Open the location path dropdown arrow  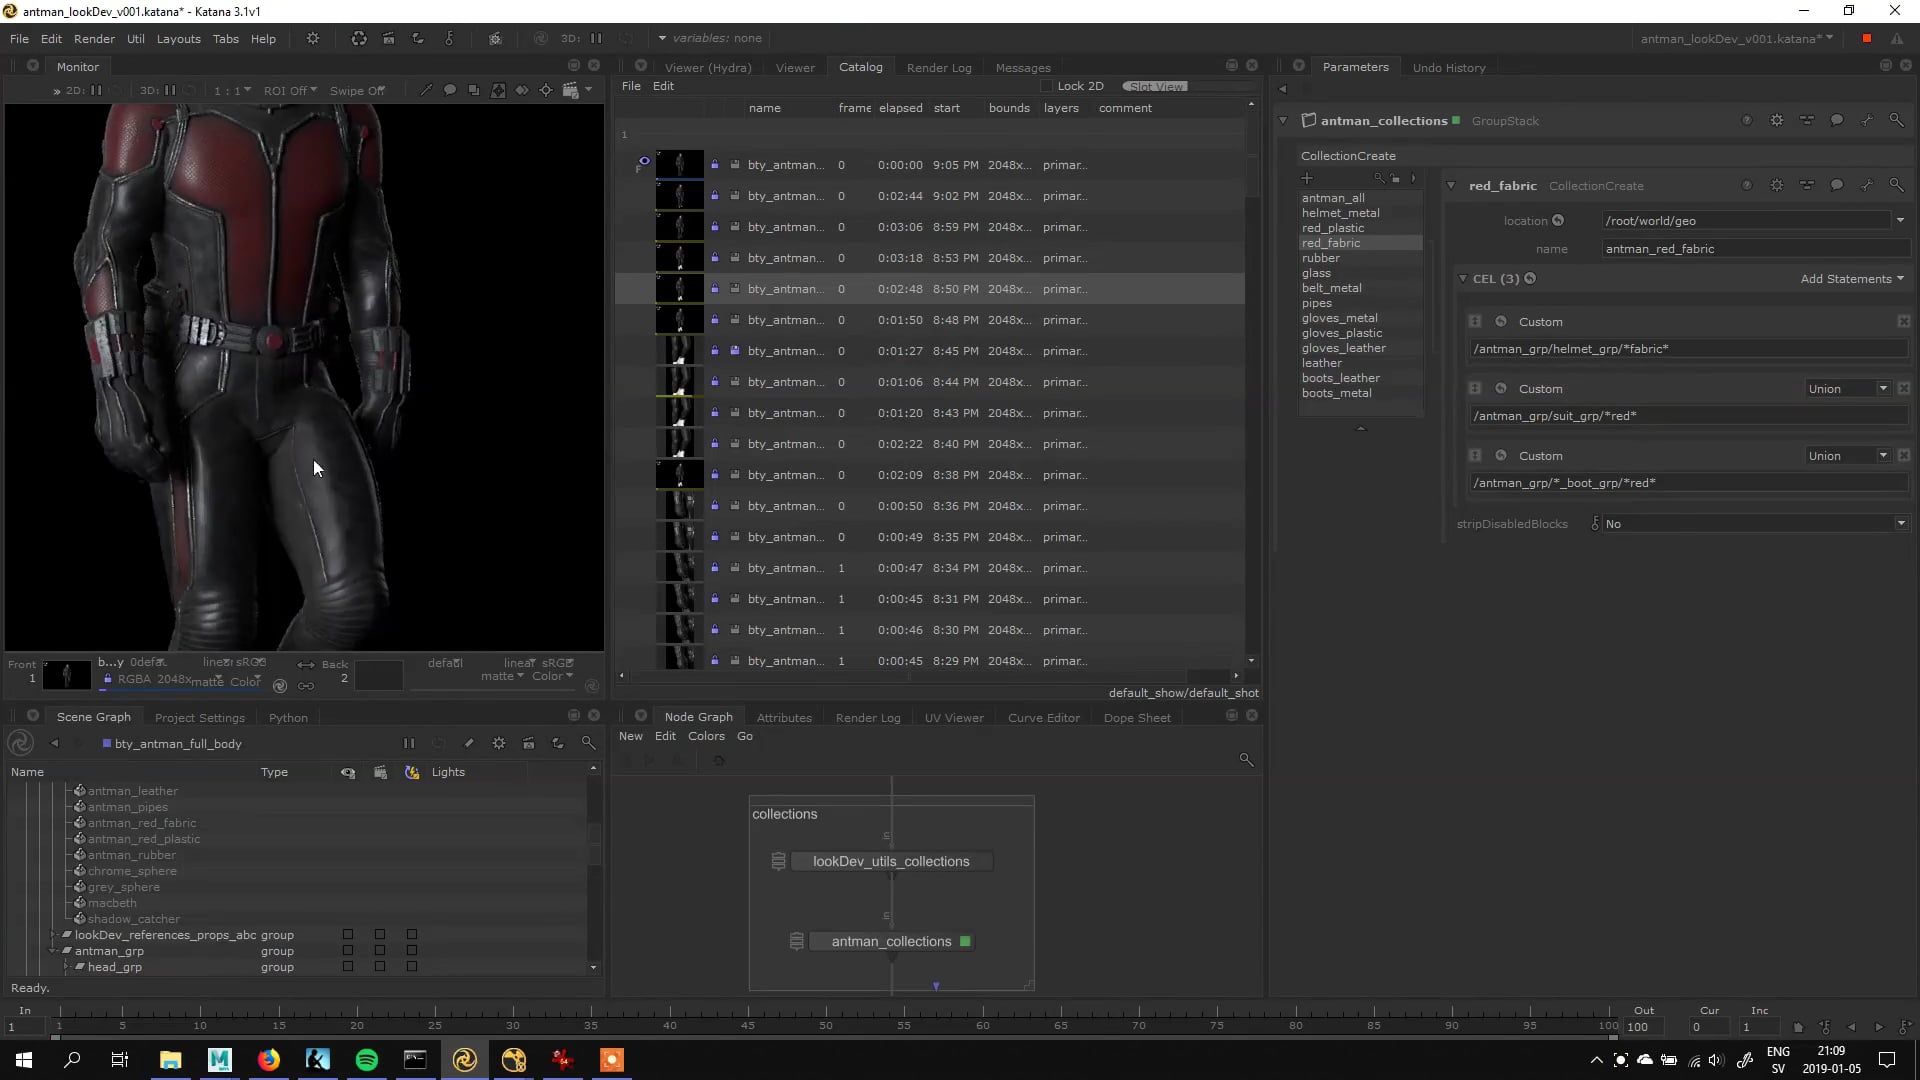1900,221
